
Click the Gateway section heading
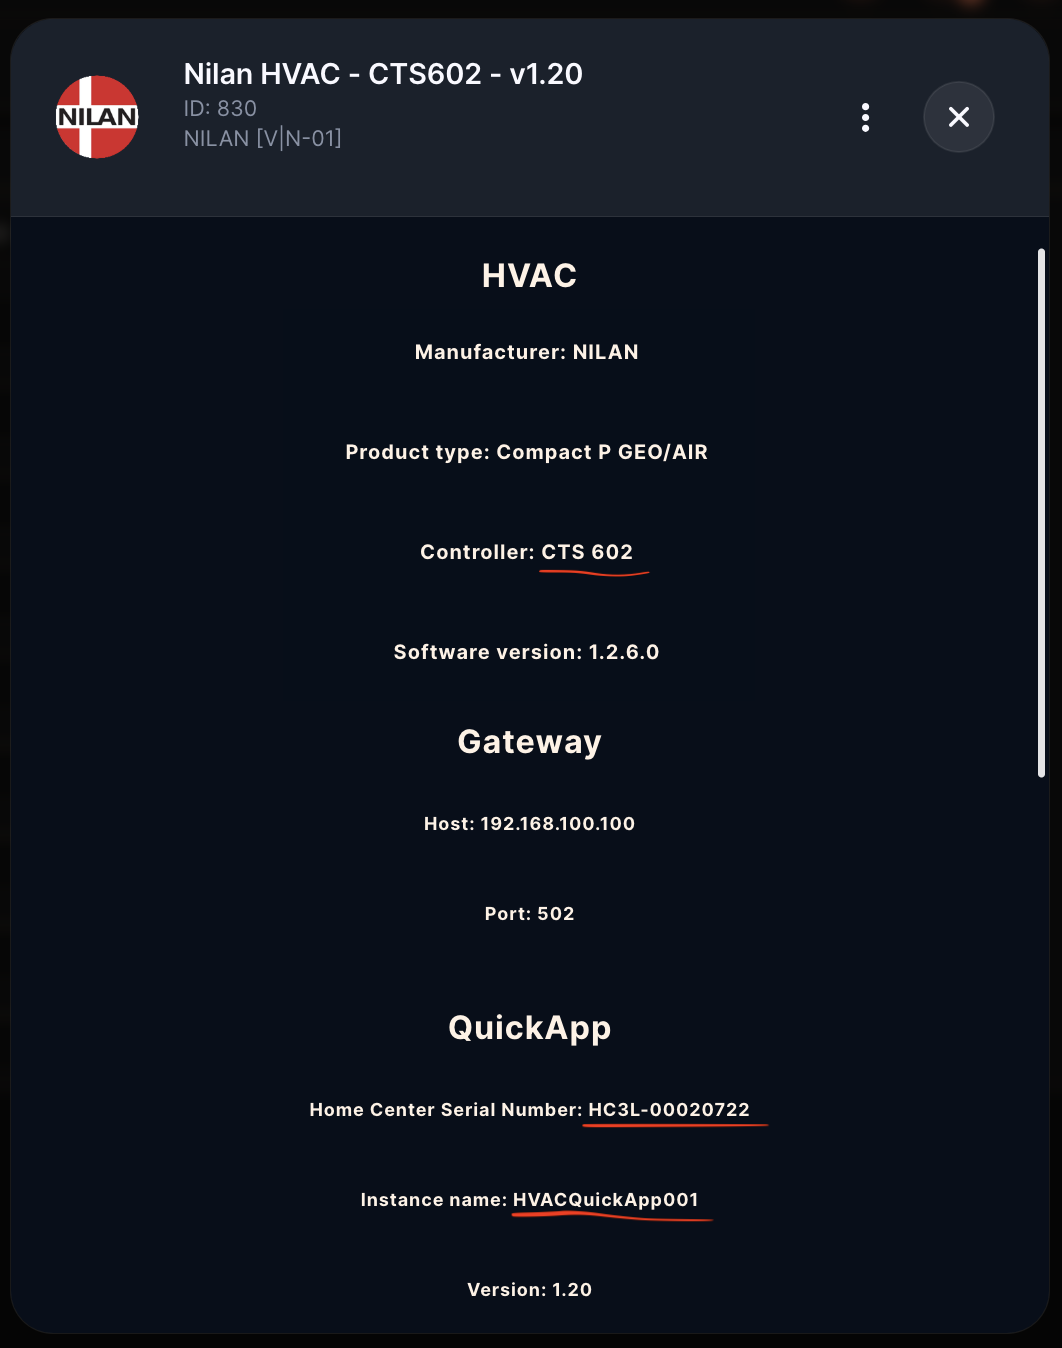click(x=529, y=742)
